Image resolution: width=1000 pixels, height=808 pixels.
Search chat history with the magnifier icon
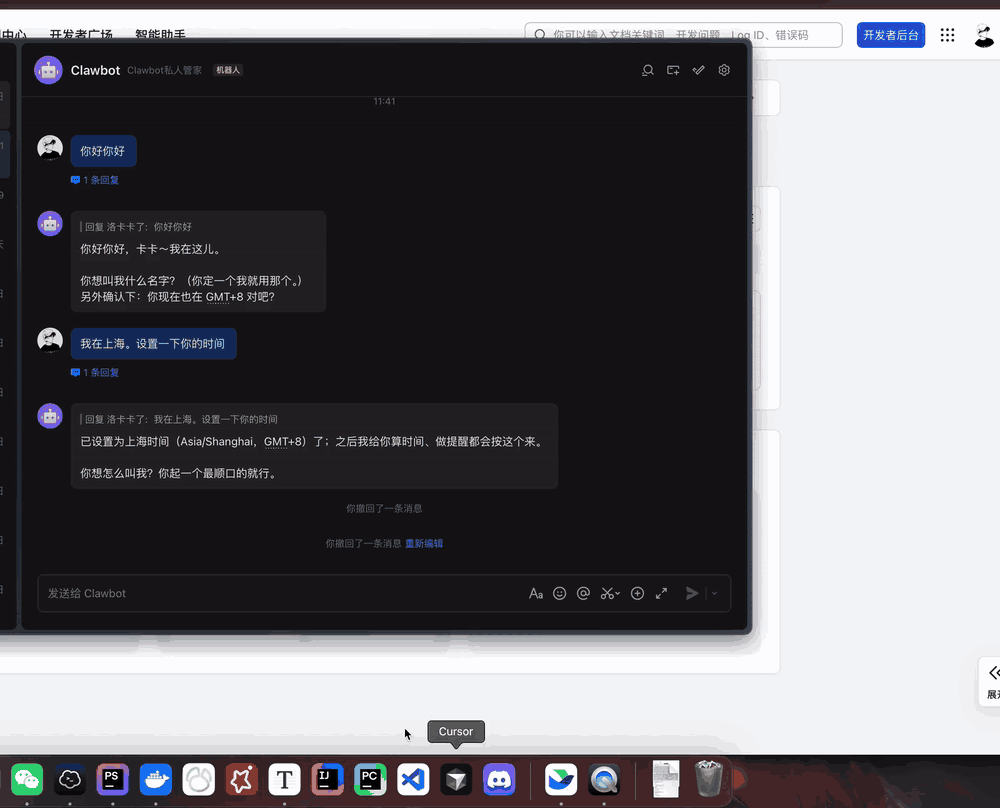(647, 70)
